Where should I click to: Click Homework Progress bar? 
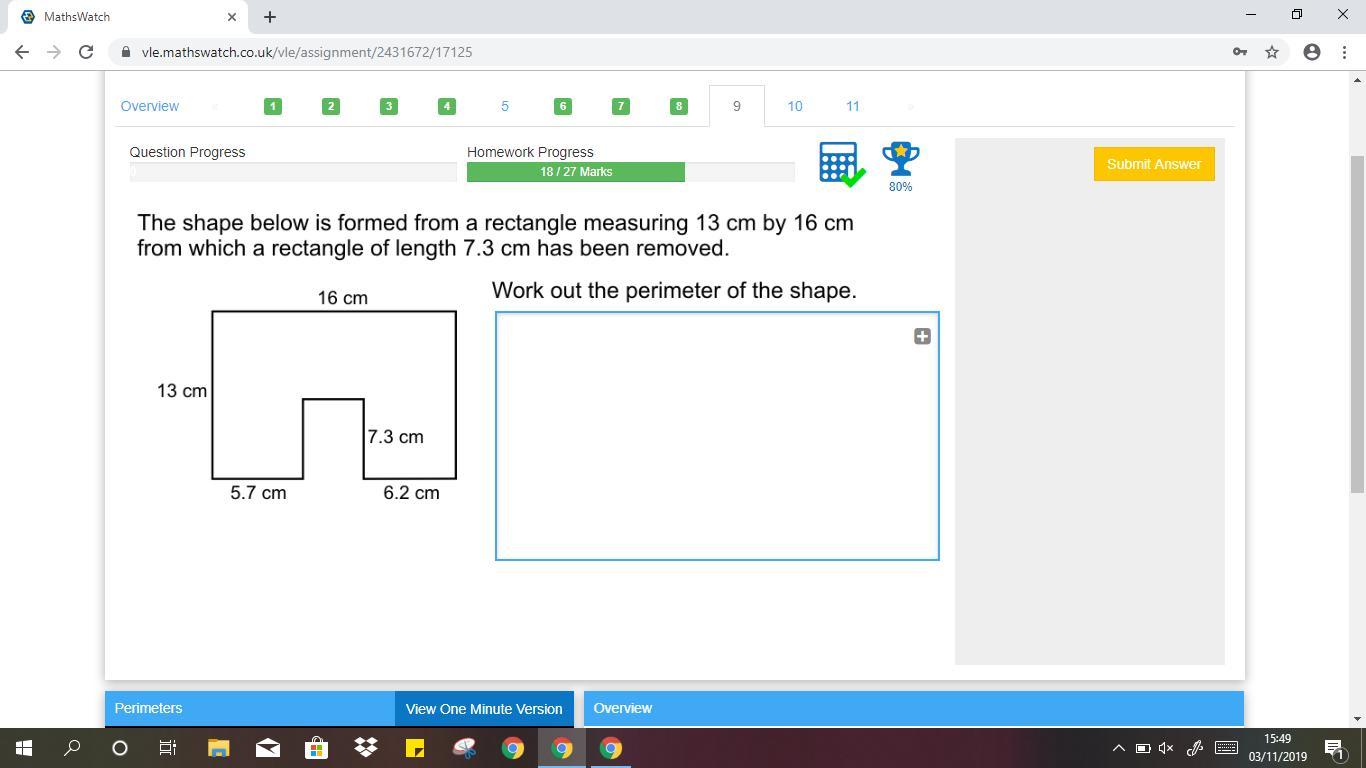(x=630, y=172)
